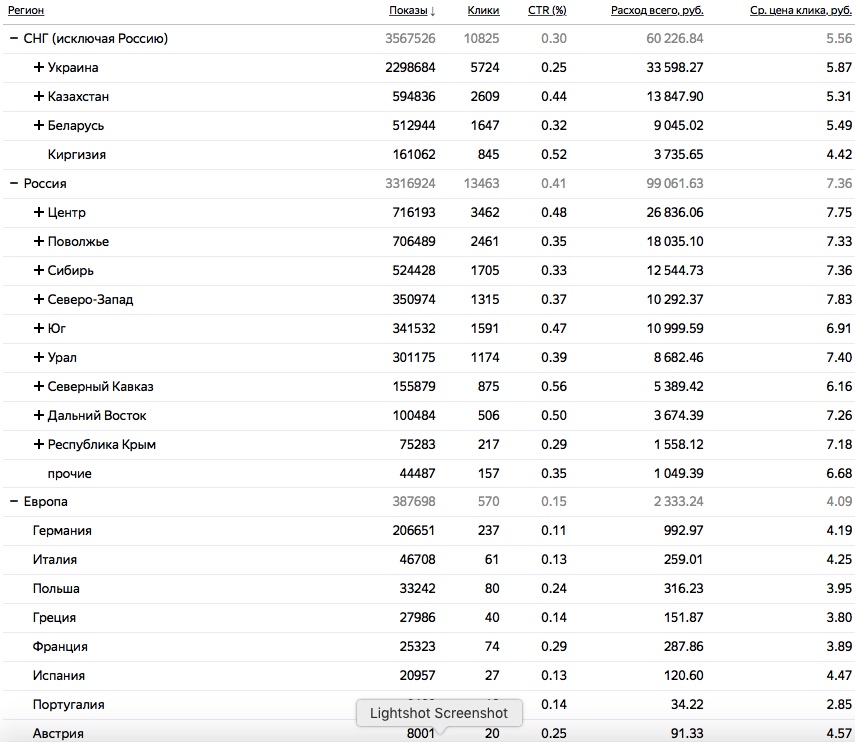Expand the Центр region
This screenshot has width=855, height=742.
click(x=39, y=212)
